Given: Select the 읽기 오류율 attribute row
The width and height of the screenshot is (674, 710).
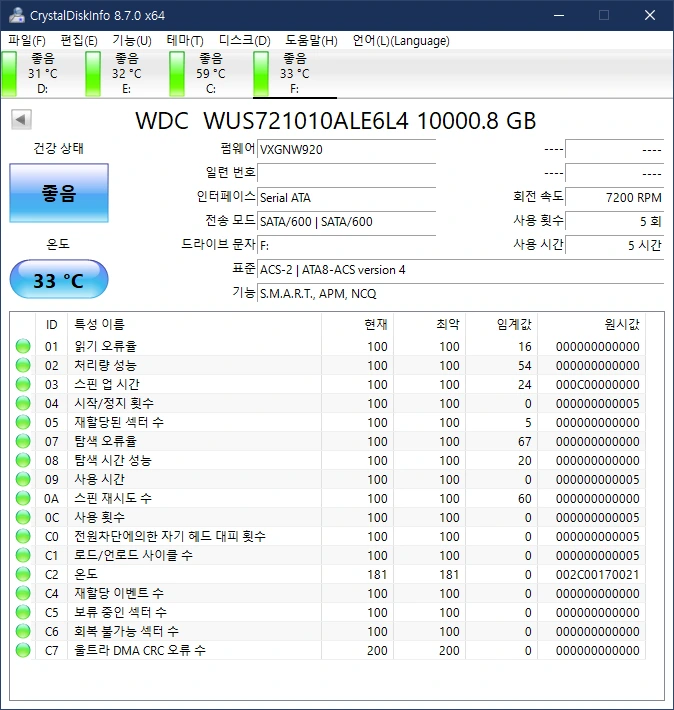Looking at the screenshot, I should coord(328,346).
